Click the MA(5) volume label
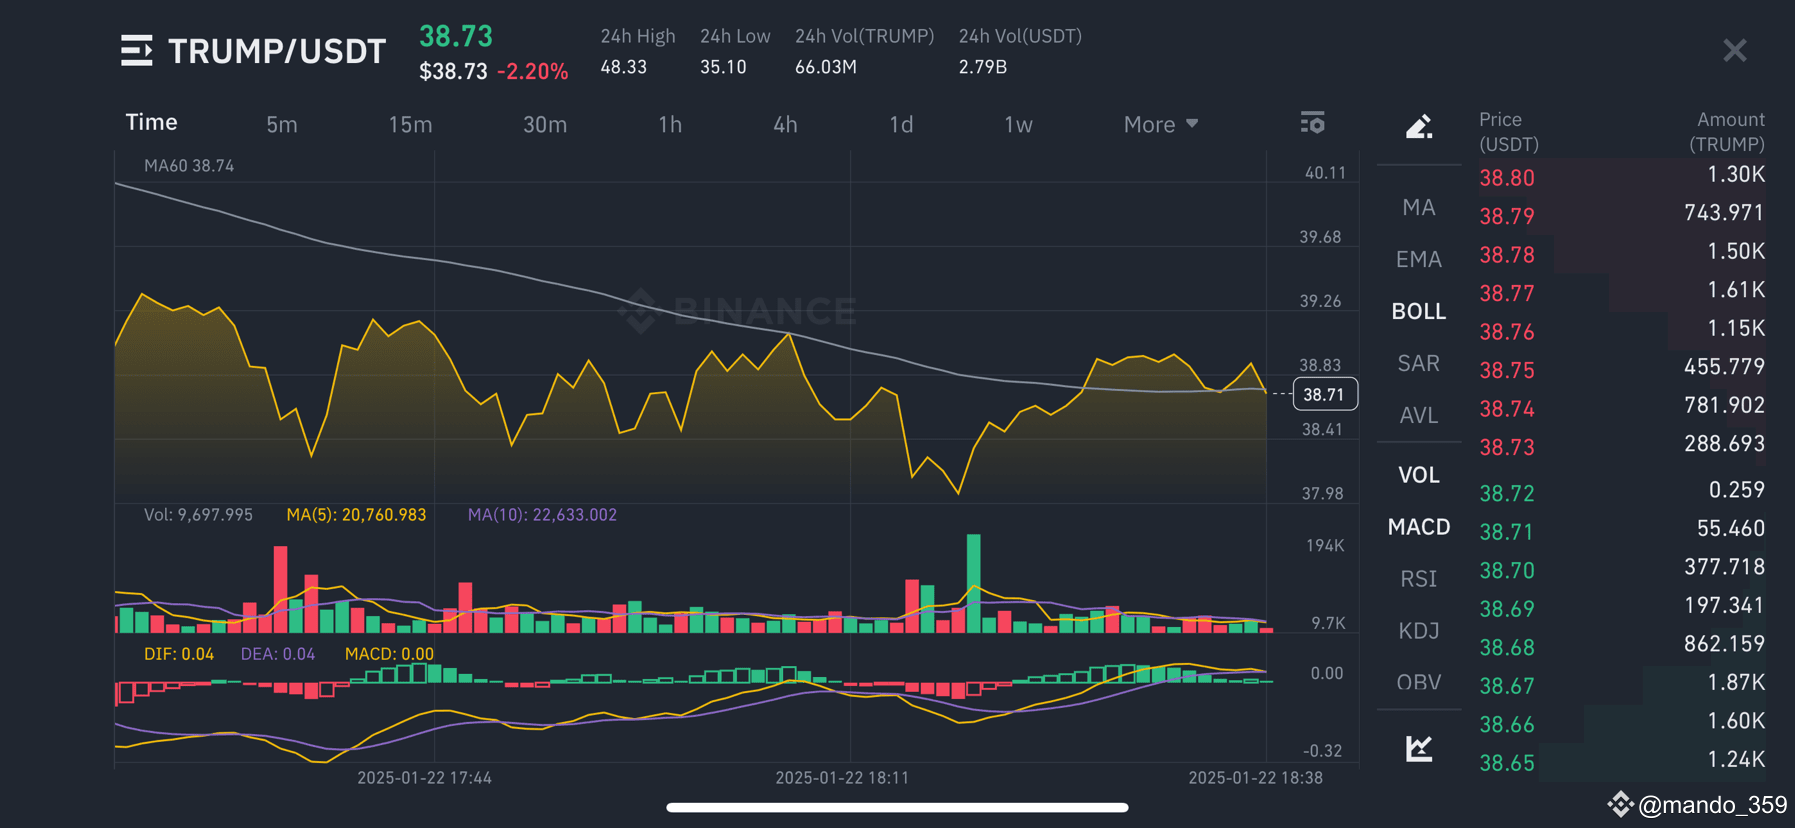Viewport: 1795px width, 828px height. point(356,515)
